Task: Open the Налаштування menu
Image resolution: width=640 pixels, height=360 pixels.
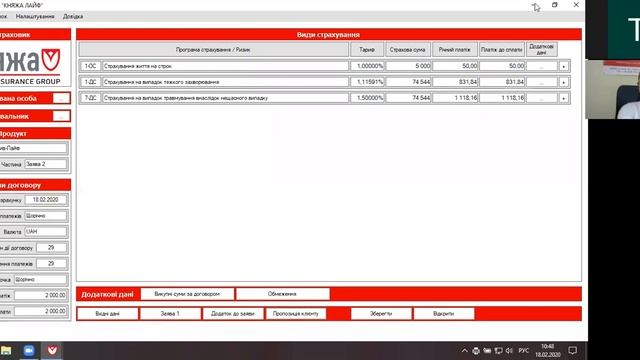Action: click(35, 16)
